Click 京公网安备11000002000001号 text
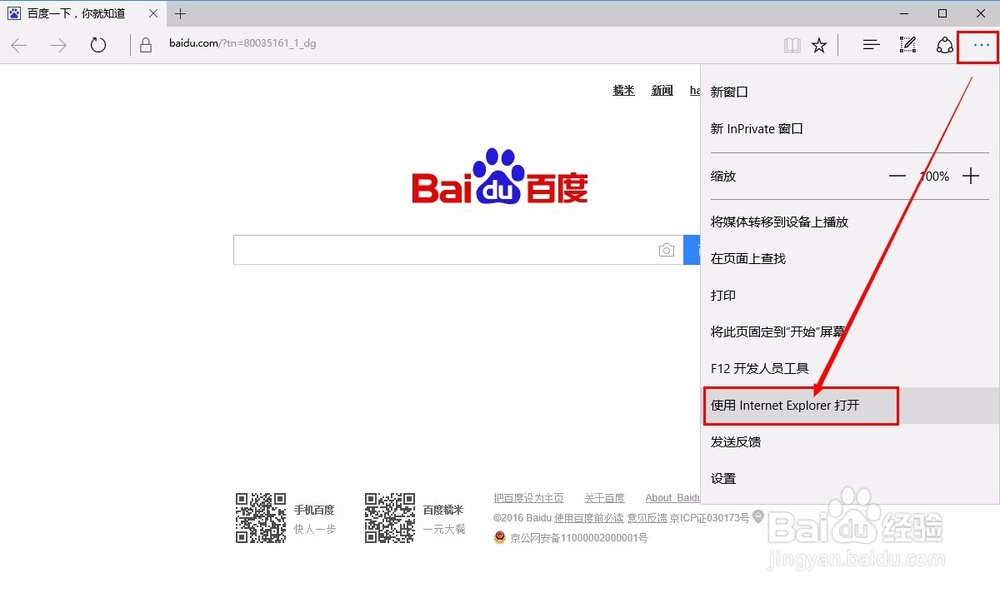Viewport: 1000px width, 593px height. pyautogui.click(x=578, y=538)
